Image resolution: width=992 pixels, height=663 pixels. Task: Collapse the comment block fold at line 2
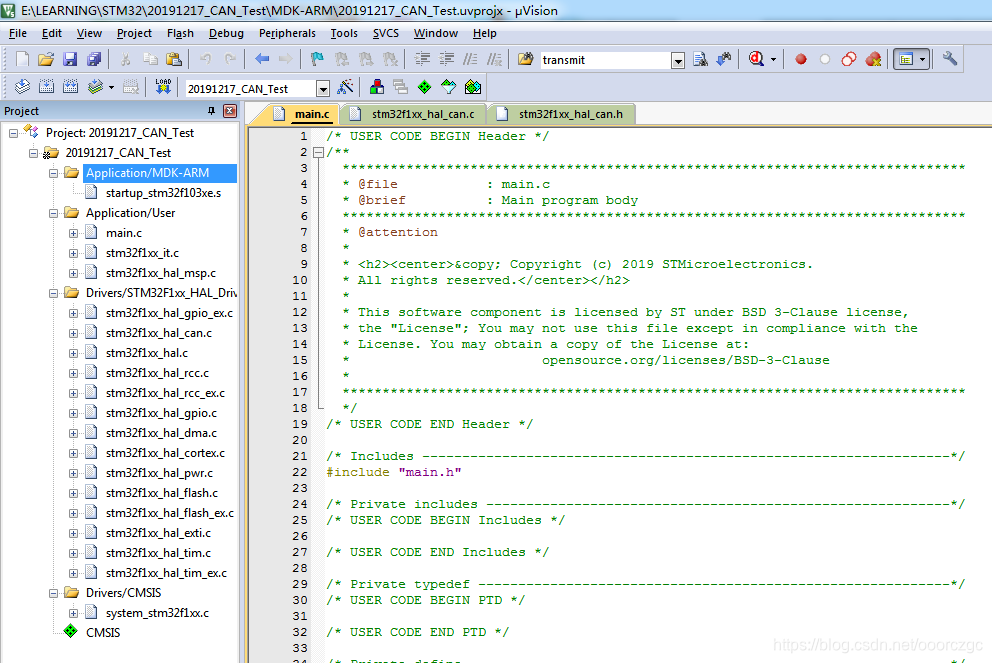click(319, 152)
